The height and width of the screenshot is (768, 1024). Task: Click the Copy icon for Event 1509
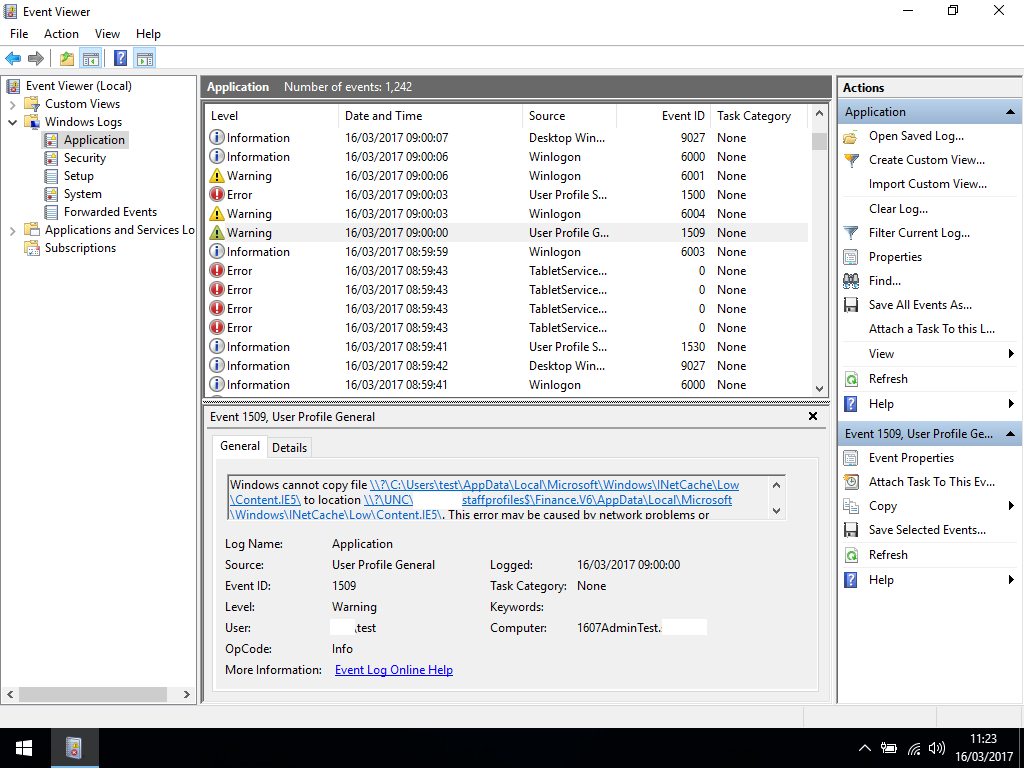[x=849, y=506]
